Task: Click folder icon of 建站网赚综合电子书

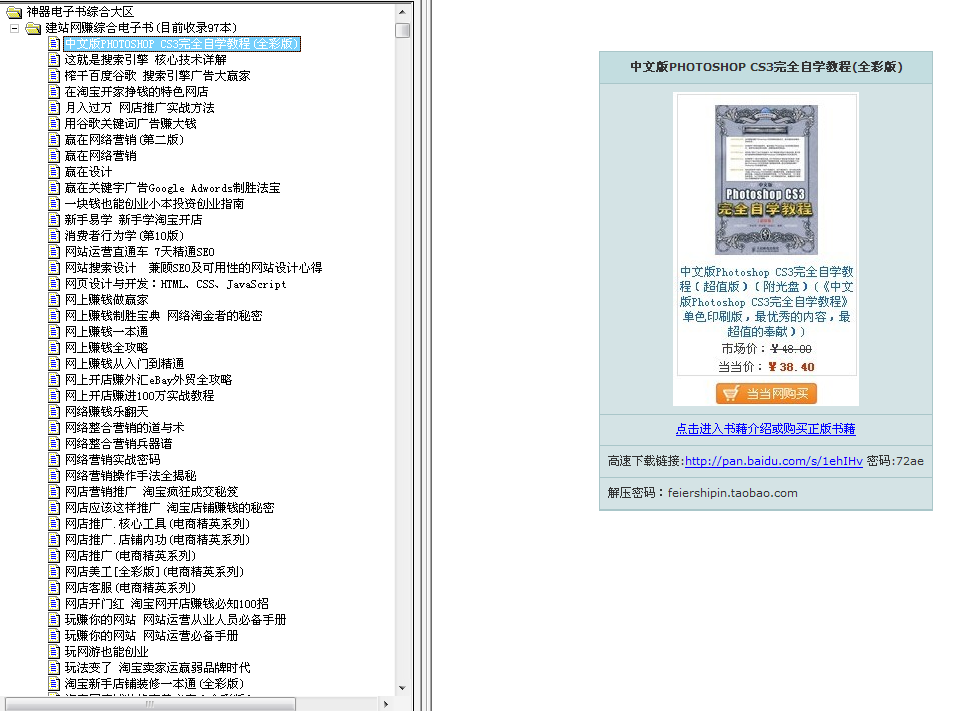Action: click(x=33, y=28)
